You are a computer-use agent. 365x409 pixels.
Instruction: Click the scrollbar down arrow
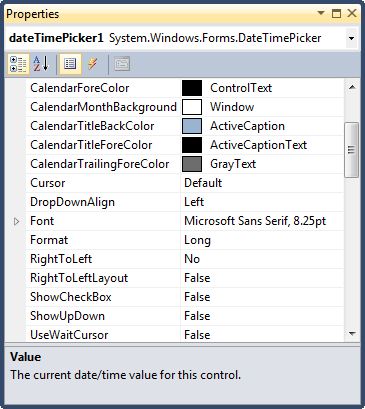[x=352, y=333]
